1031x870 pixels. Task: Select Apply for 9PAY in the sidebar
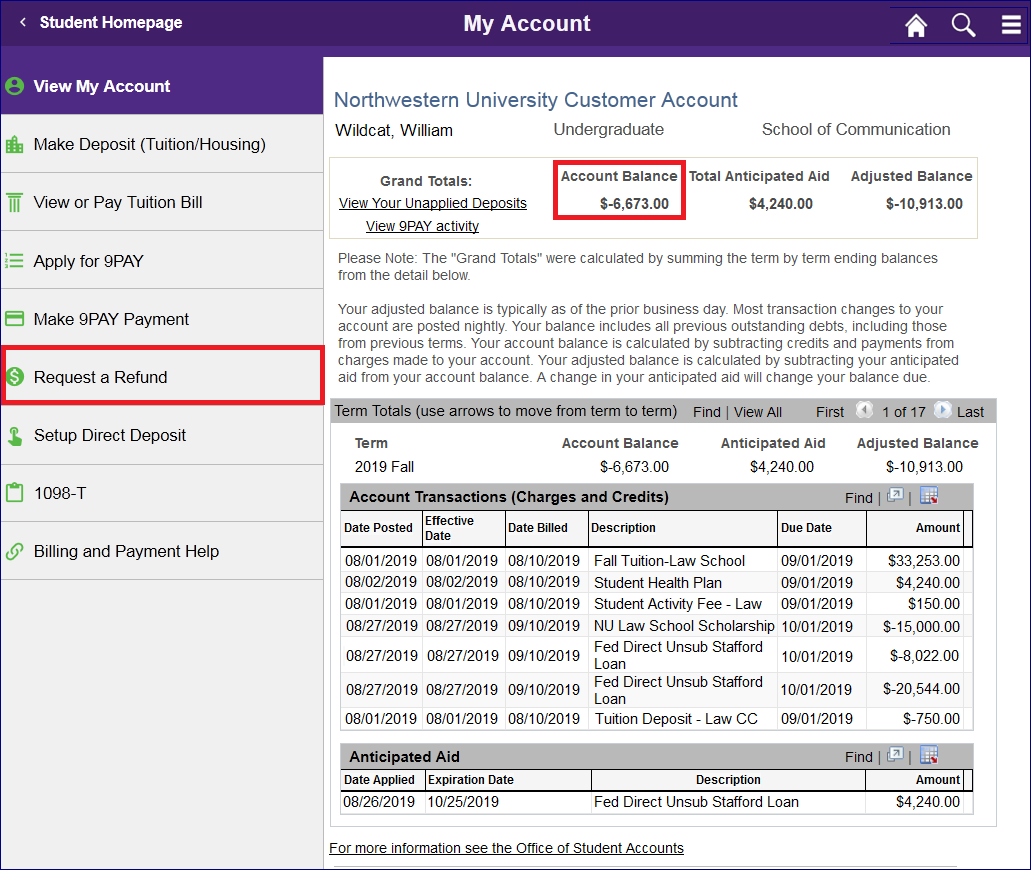click(90, 259)
